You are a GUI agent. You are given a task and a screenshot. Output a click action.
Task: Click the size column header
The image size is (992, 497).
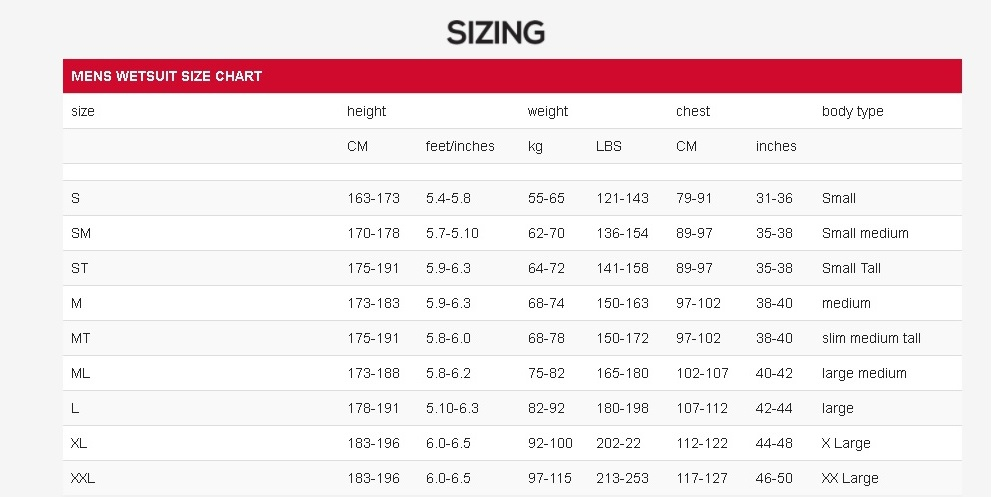pyautogui.click(x=83, y=111)
